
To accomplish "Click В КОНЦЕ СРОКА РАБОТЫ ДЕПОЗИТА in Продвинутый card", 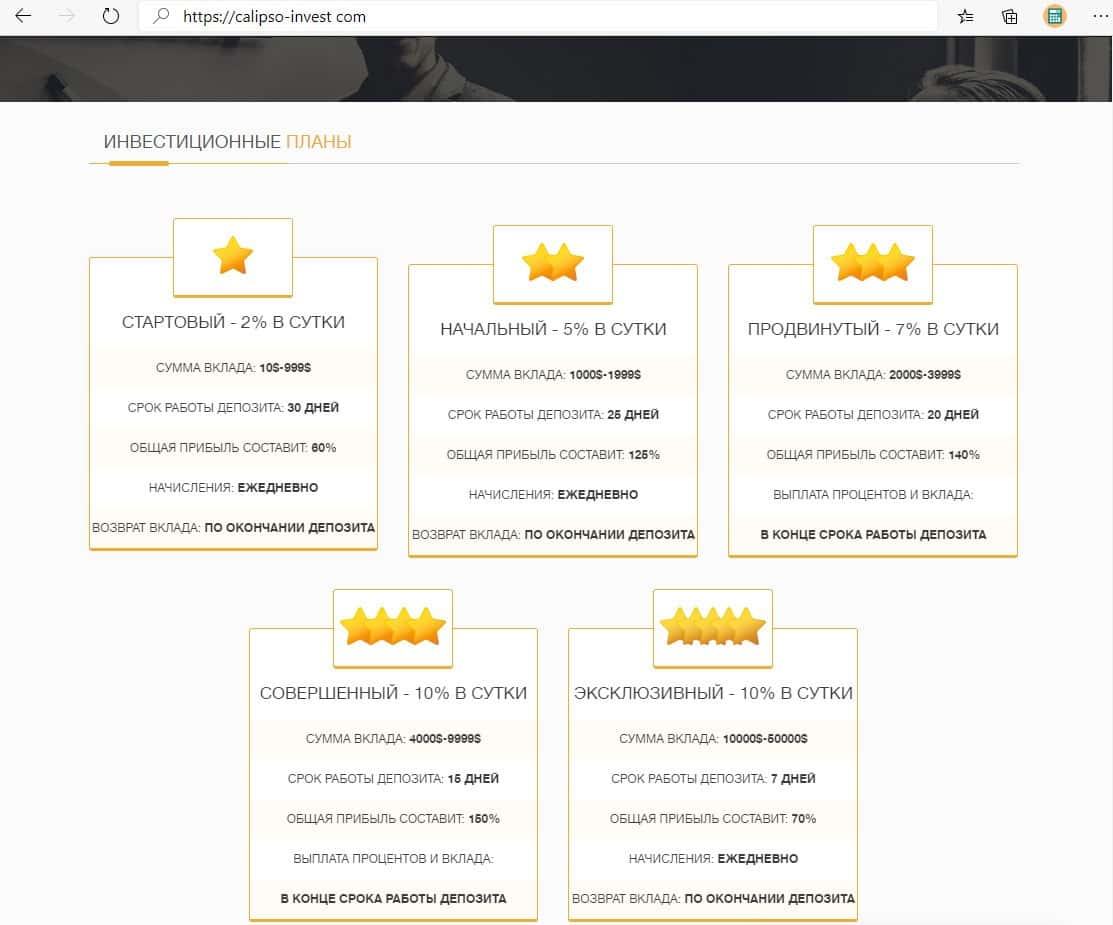I will pos(873,535).
